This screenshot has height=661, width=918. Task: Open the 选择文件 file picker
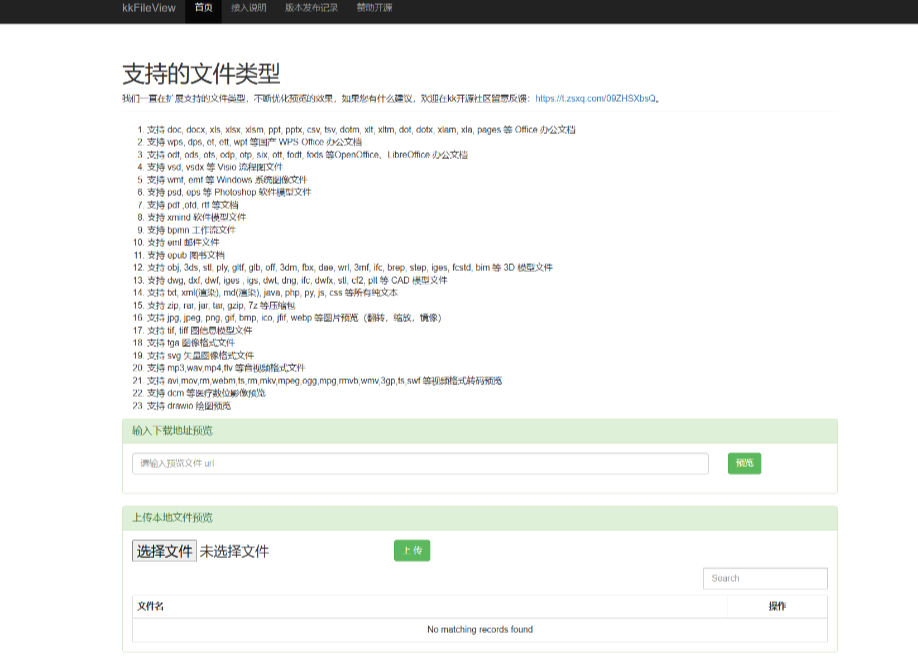pos(163,550)
